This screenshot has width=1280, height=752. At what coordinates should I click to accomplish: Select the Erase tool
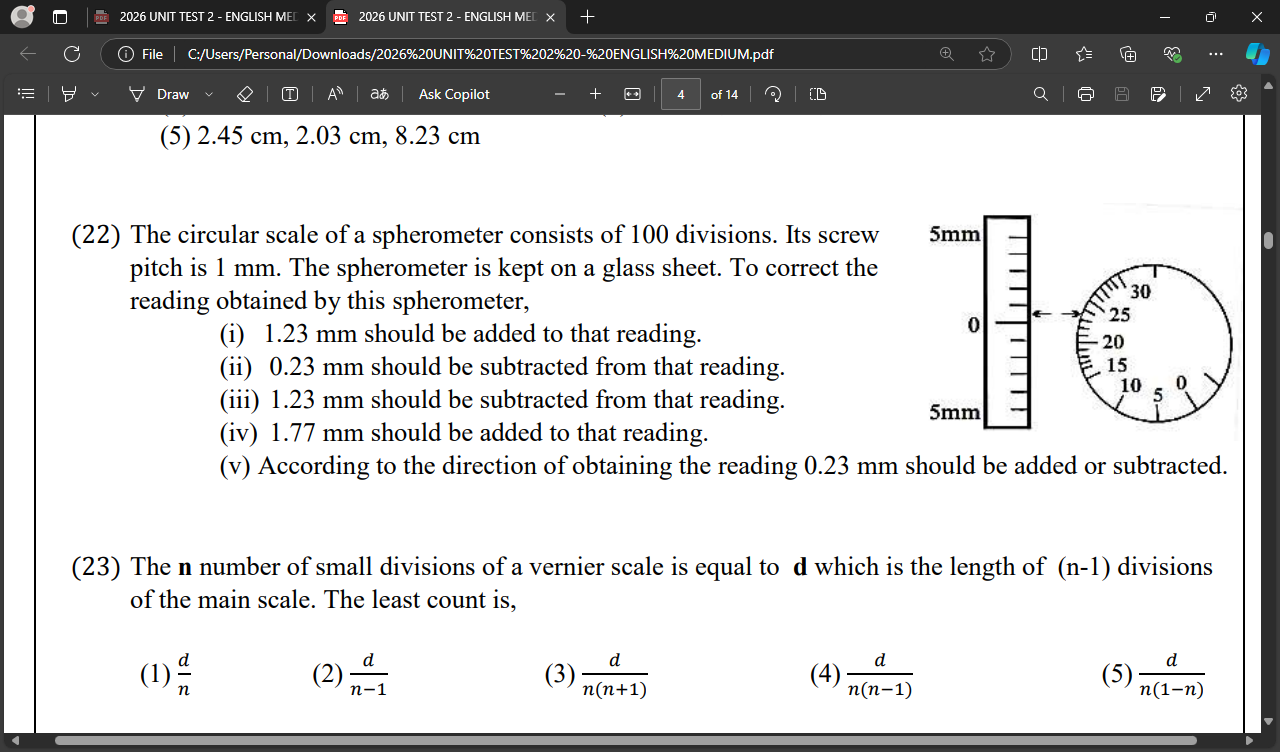[x=245, y=94]
